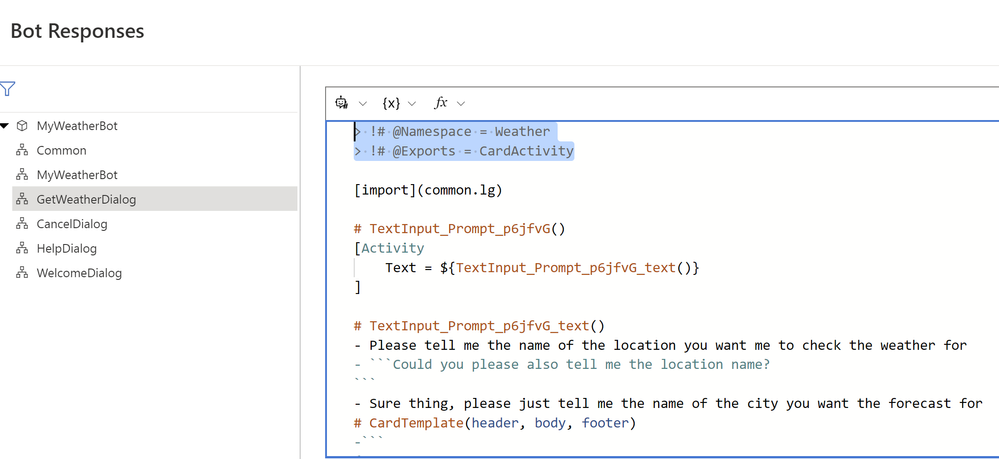The height and width of the screenshot is (459, 999).
Task: Click the dialog icon next to Common
Action: 22,150
